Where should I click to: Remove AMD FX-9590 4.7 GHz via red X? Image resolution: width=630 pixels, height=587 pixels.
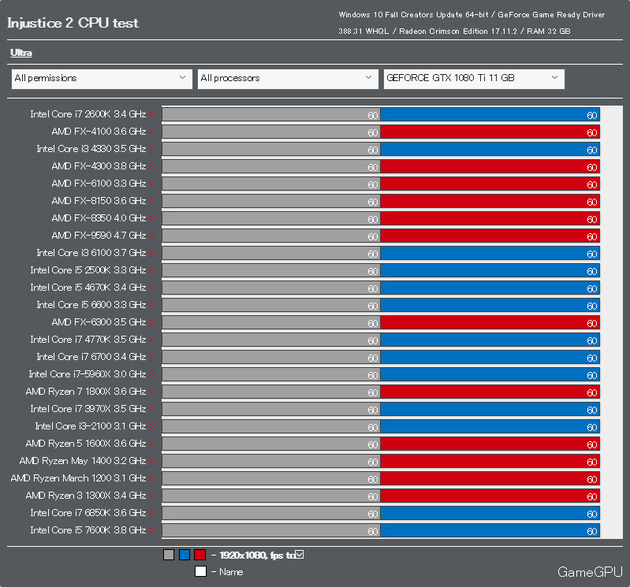pyautogui.click(x=152, y=236)
